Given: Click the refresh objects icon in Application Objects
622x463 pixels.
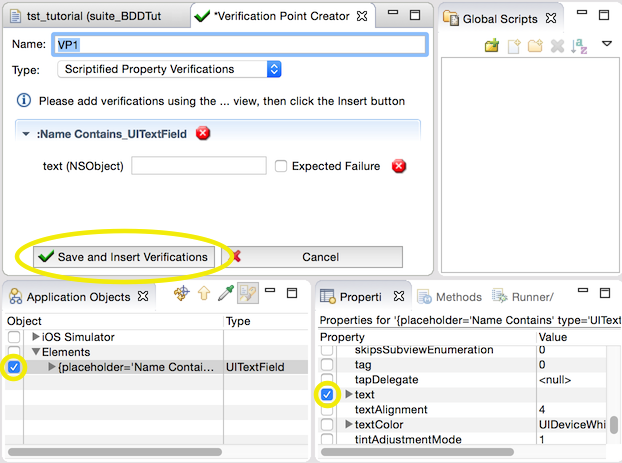Looking at the screenshot, I should pos(182,294).
